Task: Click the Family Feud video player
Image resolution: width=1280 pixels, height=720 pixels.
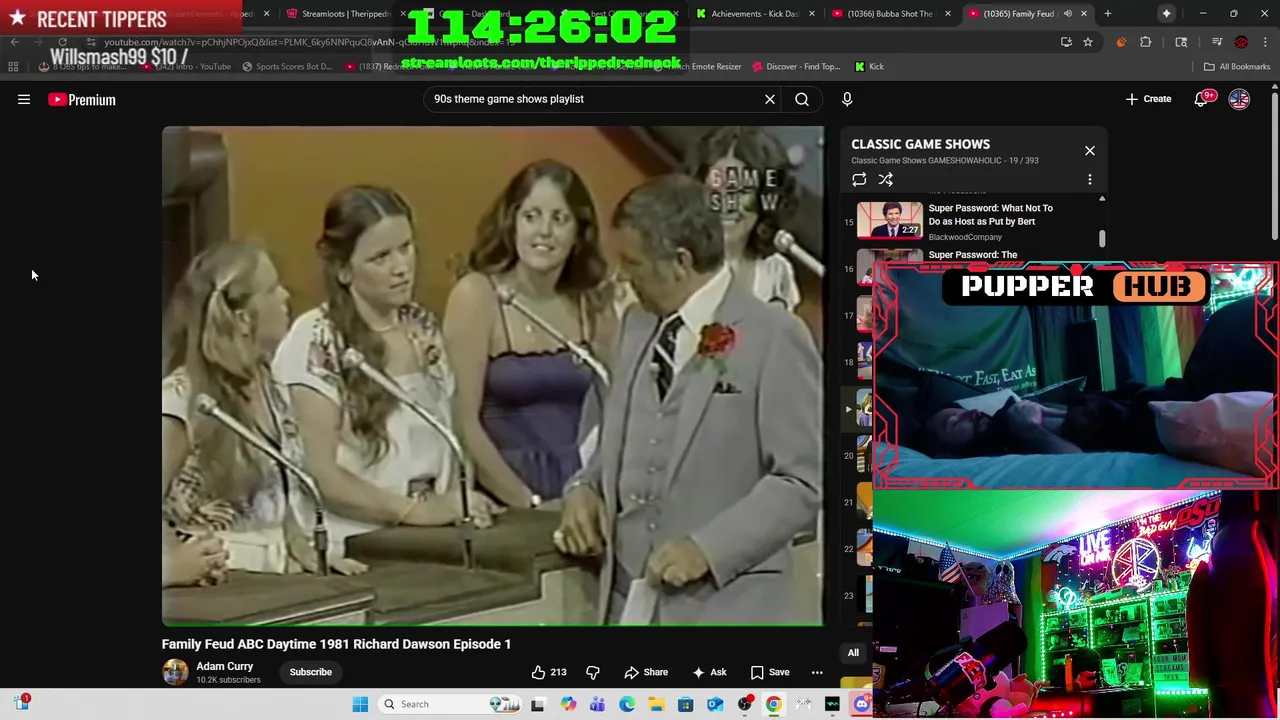Action: pyautogui.click(x=493, y=376)
